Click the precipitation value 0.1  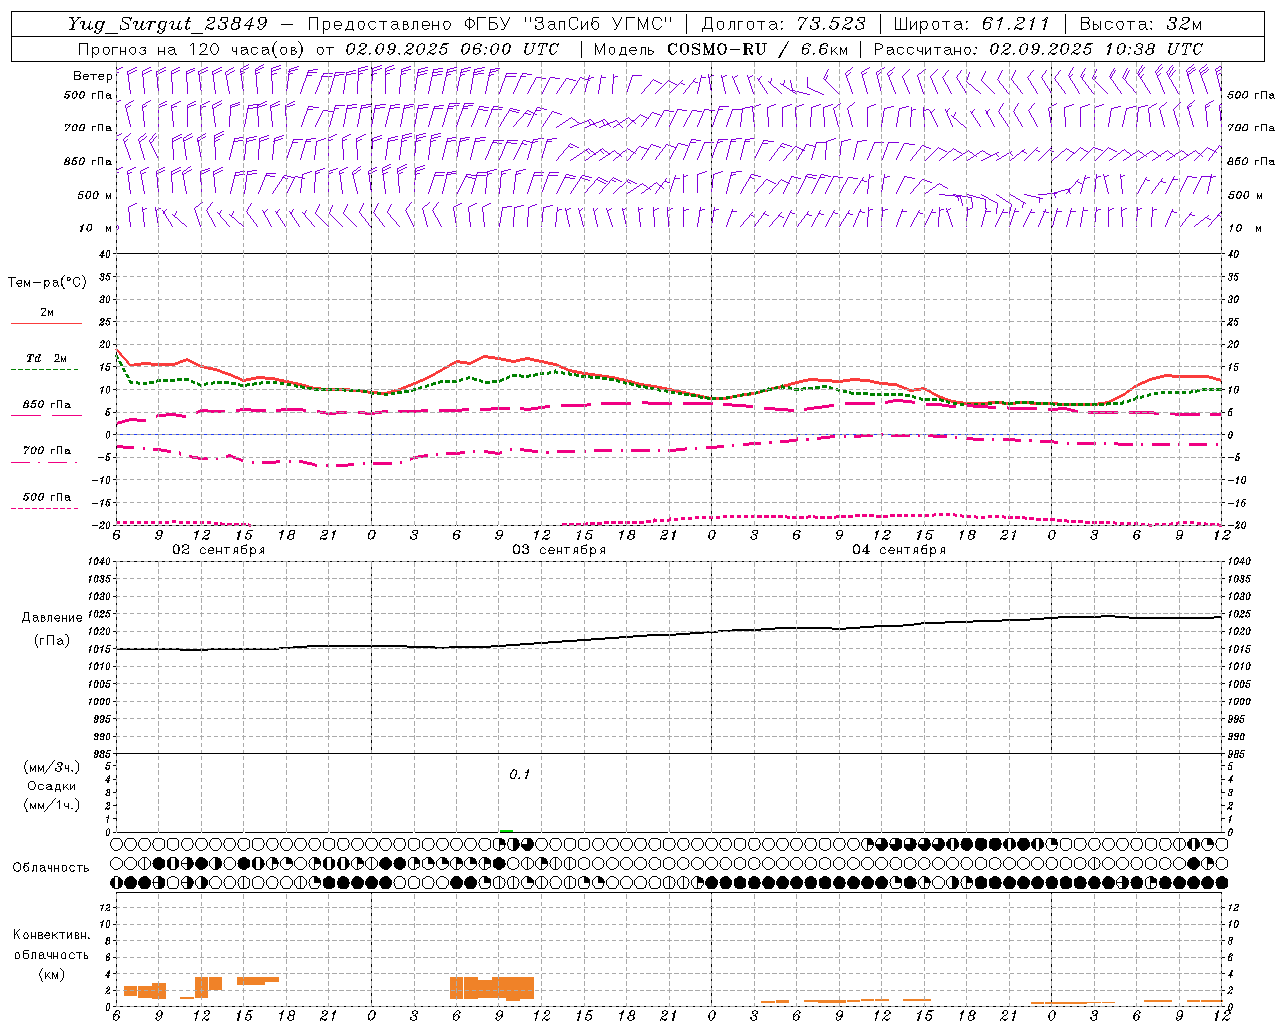point(520,774)
